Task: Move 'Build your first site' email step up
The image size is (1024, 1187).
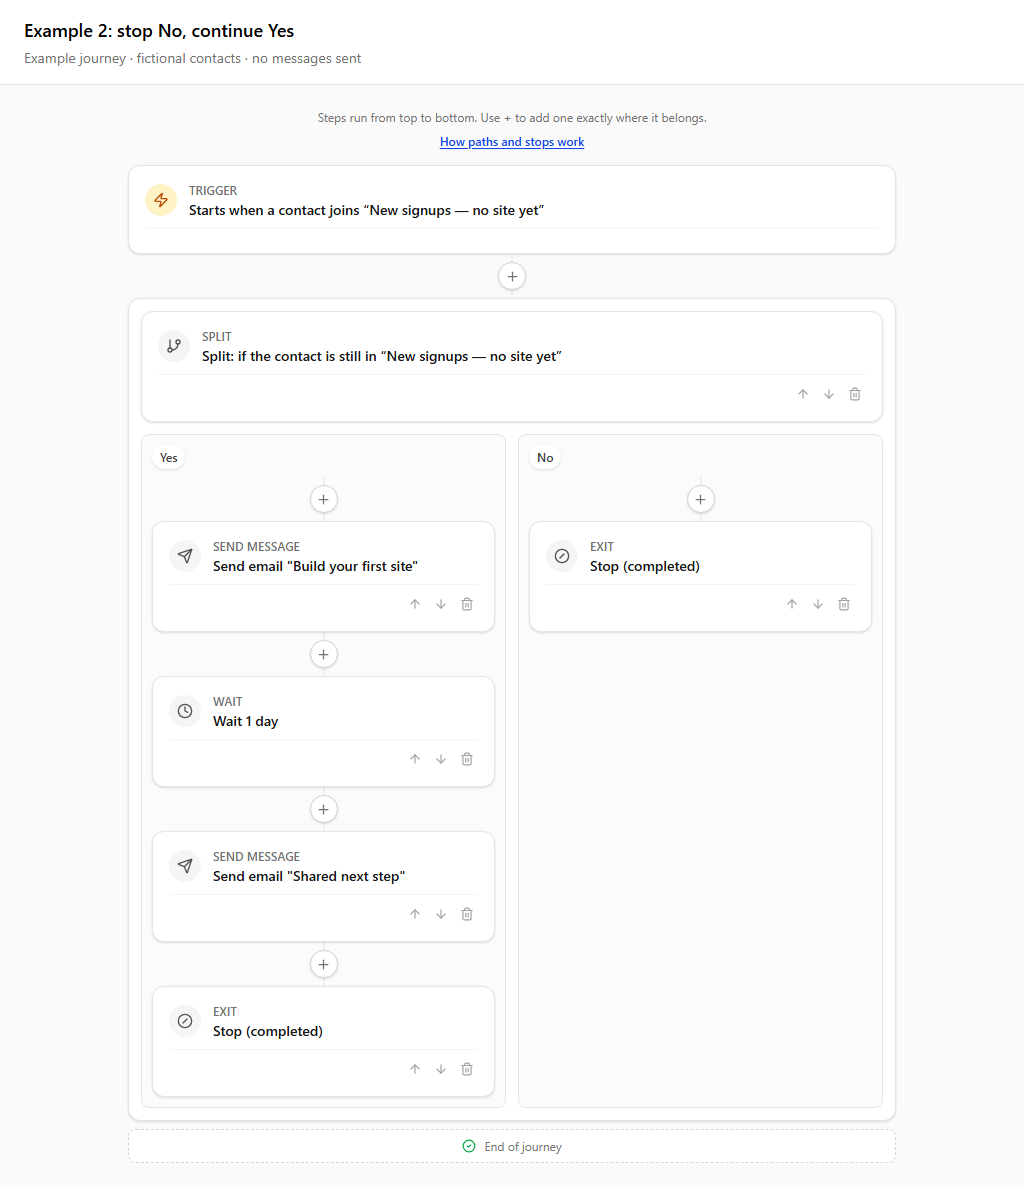Action: [x=415, y=604]
